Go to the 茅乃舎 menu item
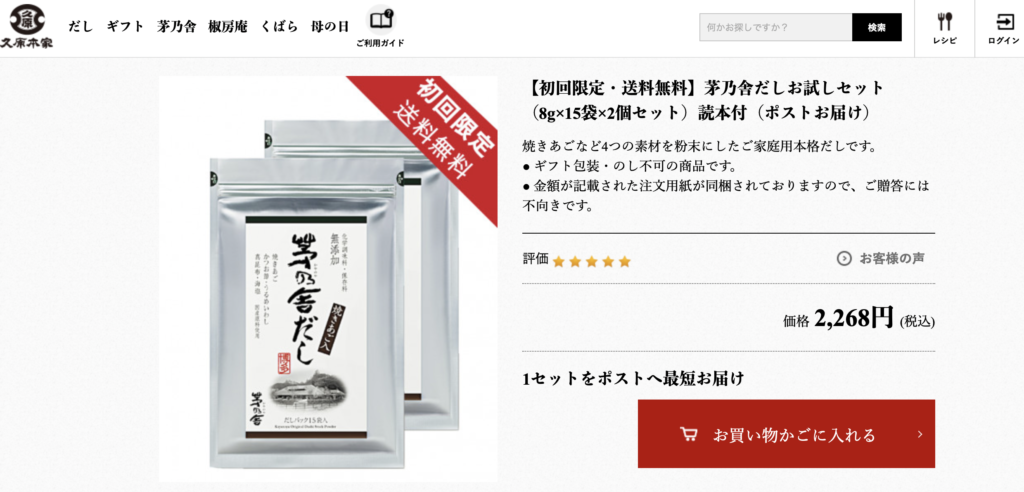The image size is (1024, 492). click(x=176, y=27)
